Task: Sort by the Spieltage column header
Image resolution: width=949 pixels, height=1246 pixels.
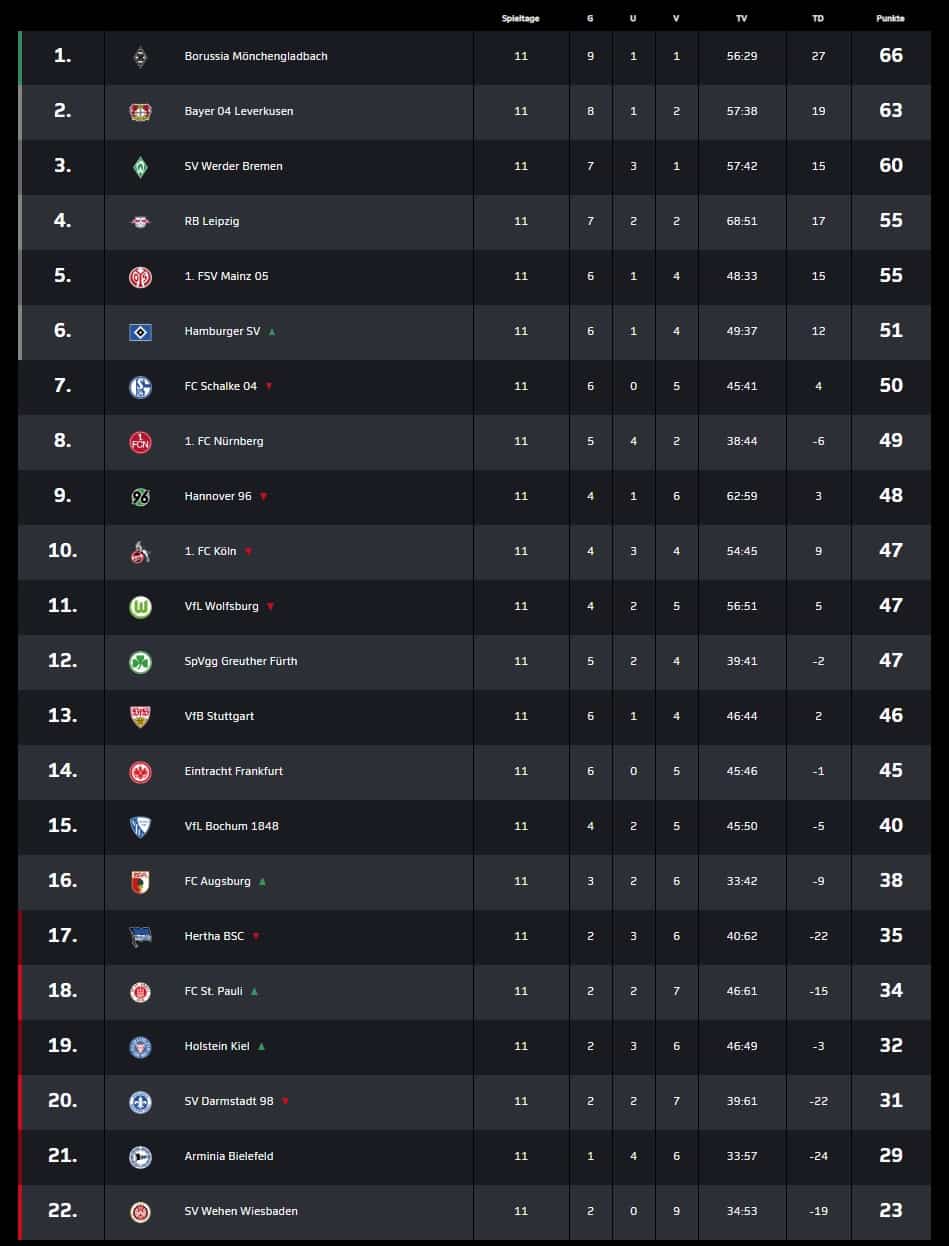Action: click(x=520, y=19)
